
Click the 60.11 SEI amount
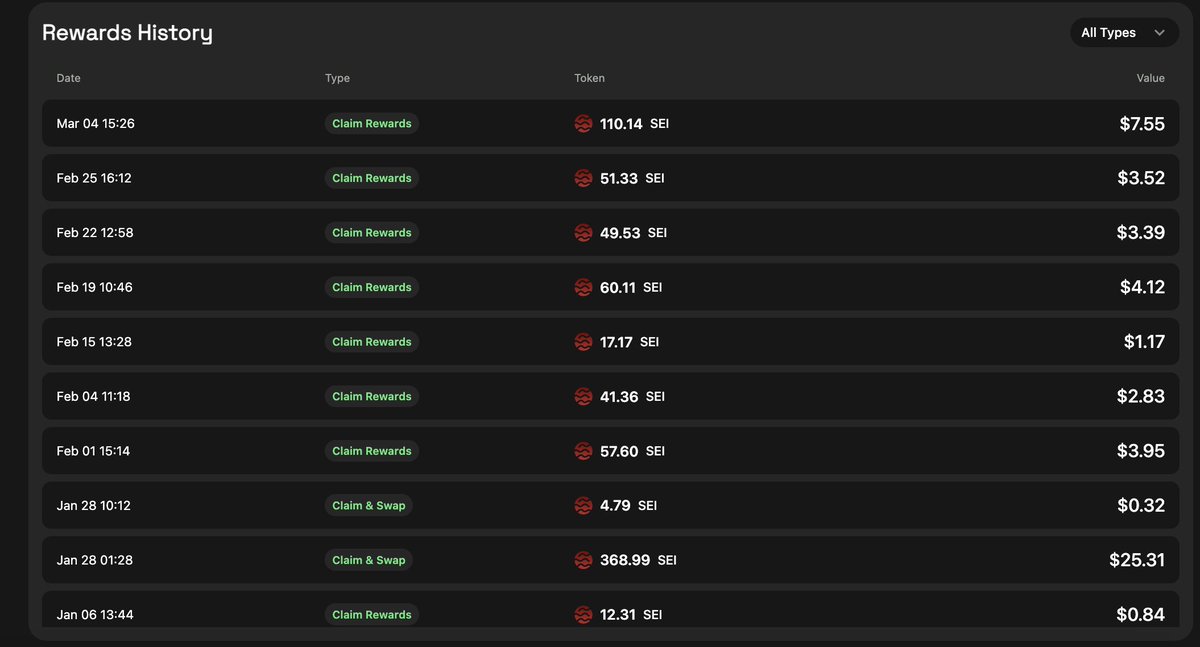(631, 287)
